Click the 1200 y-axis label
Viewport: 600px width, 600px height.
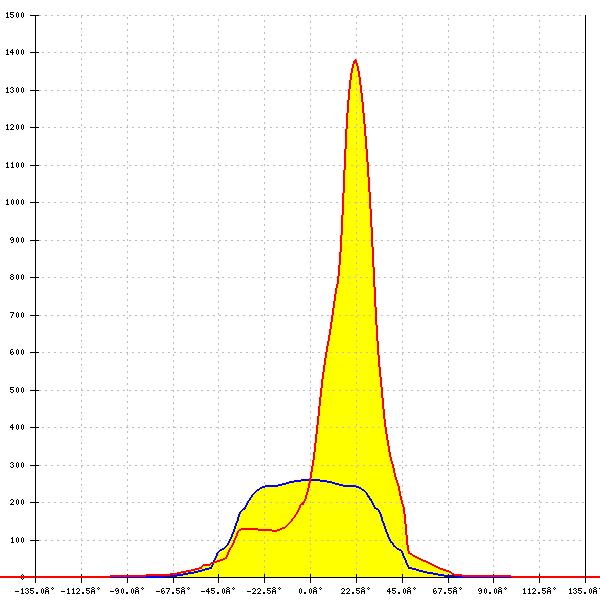tap(15, 127)
